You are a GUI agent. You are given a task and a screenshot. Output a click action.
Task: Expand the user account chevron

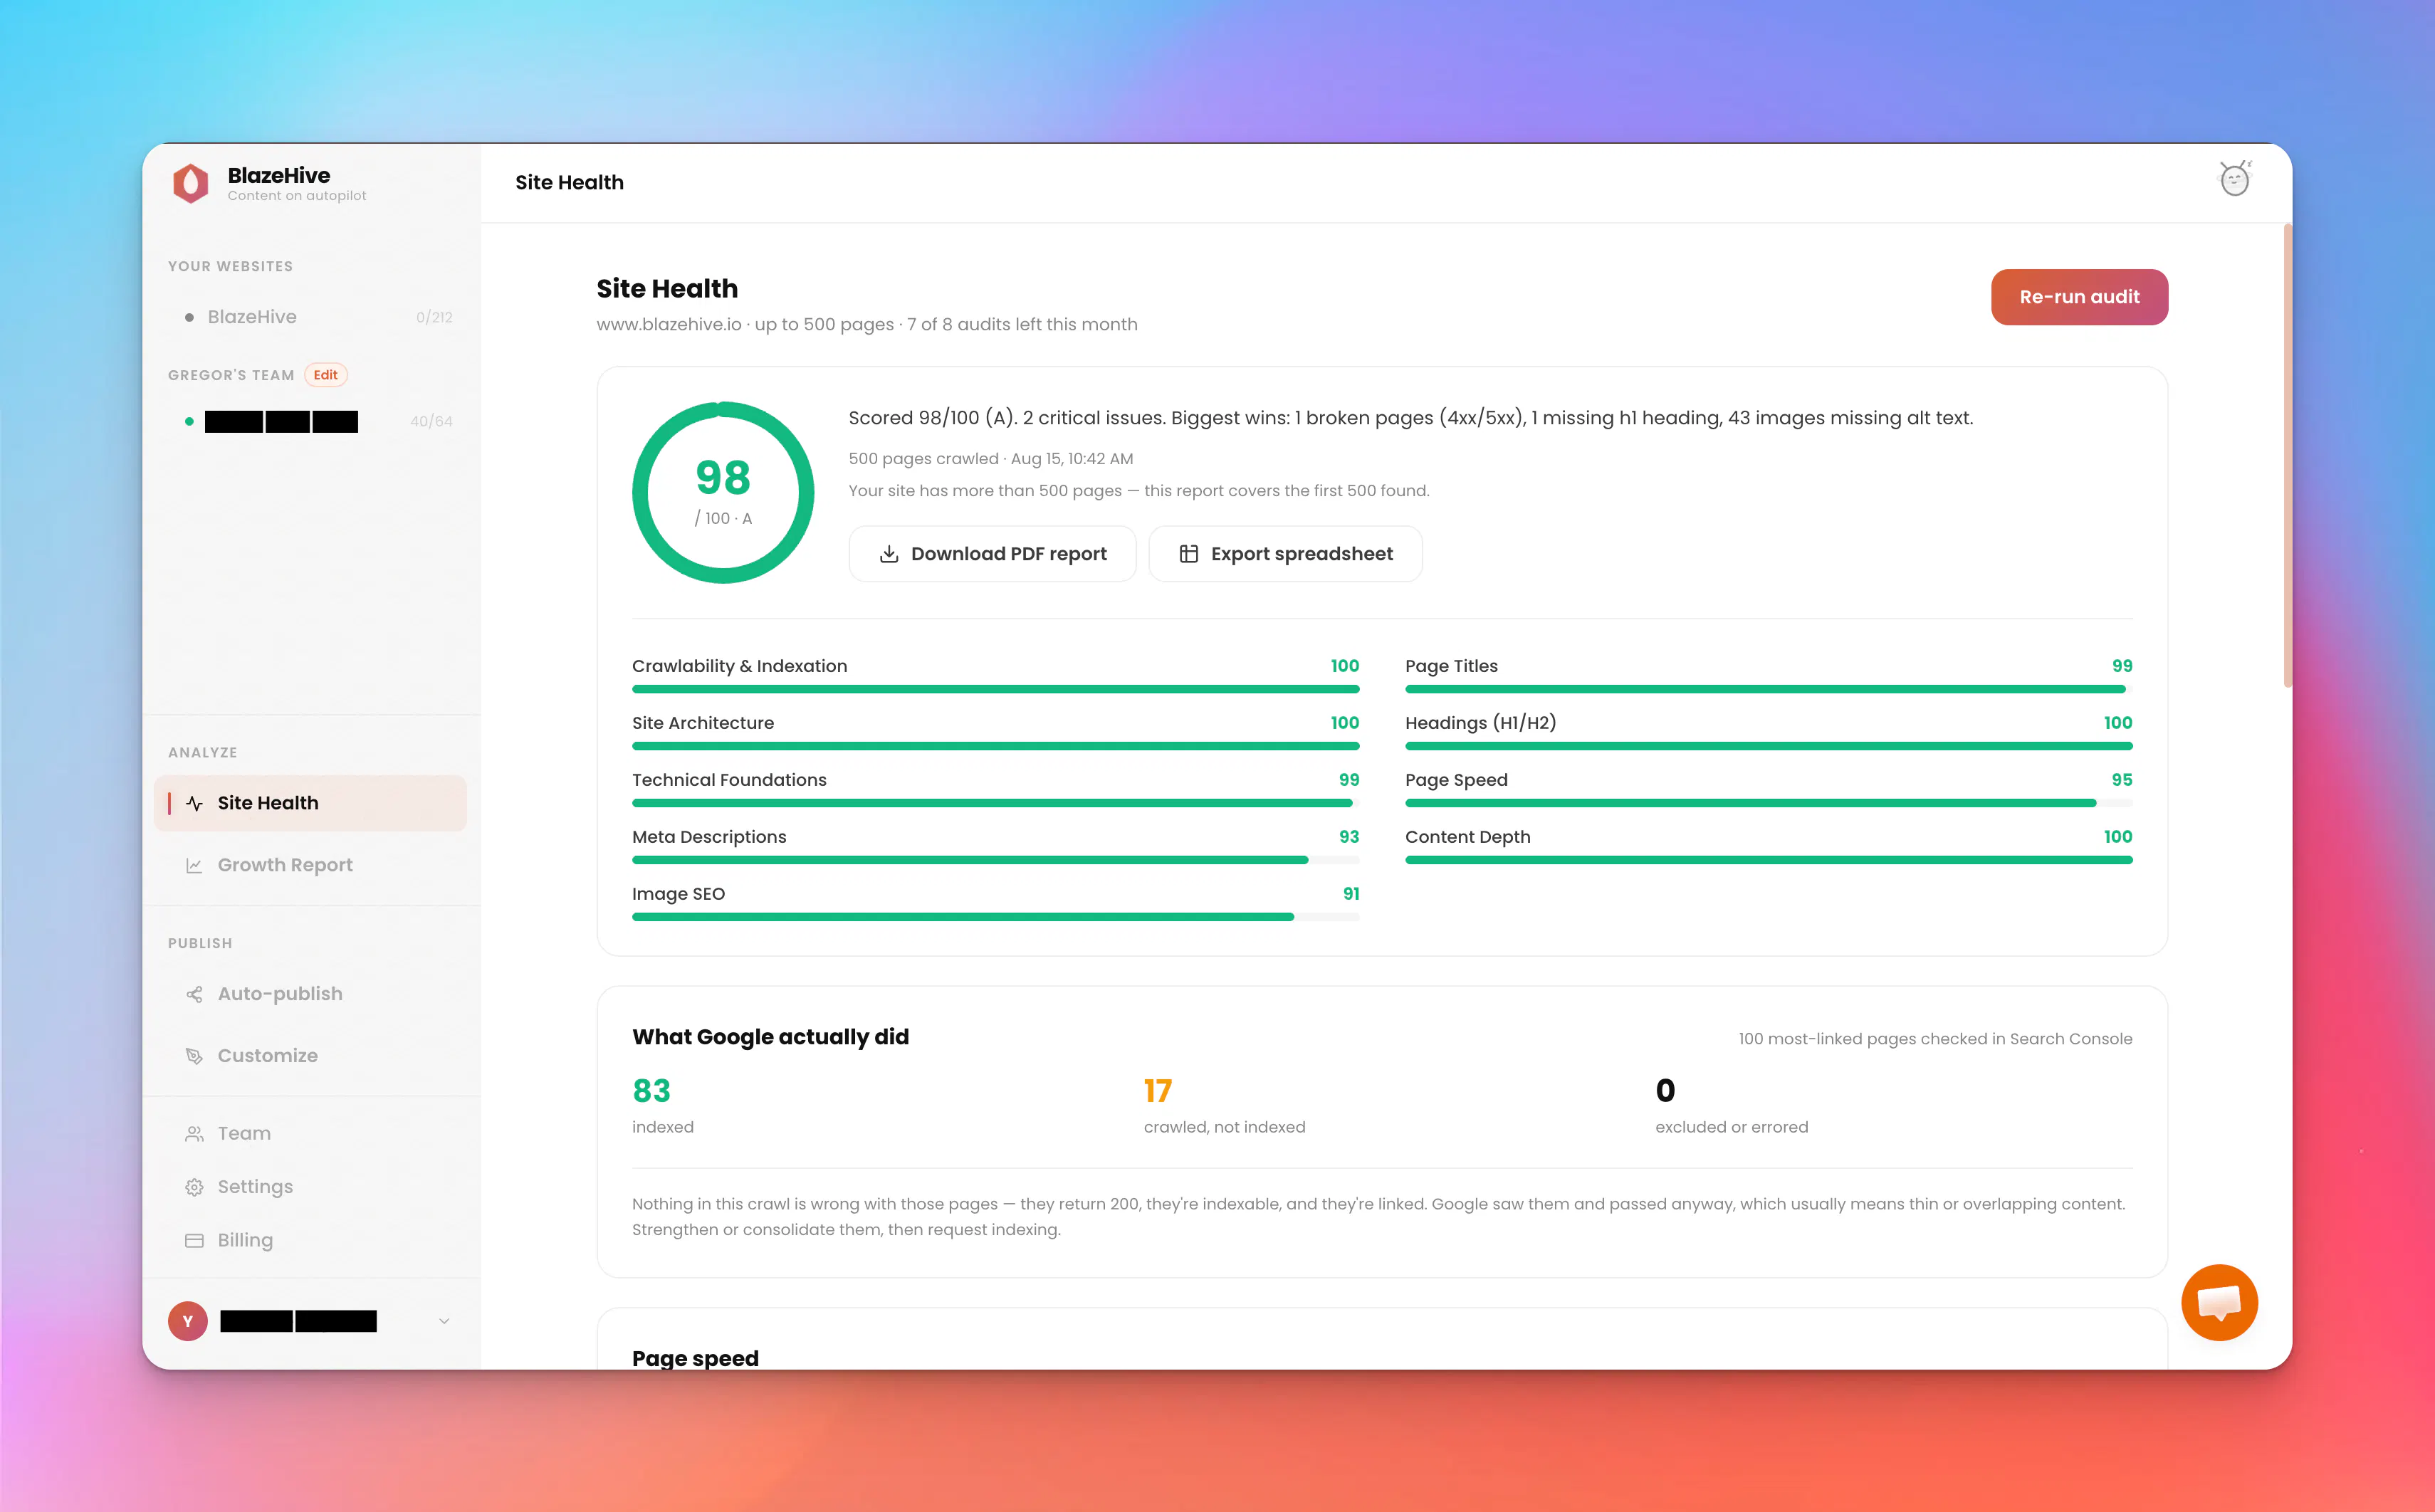click(x=444, y=1321)
